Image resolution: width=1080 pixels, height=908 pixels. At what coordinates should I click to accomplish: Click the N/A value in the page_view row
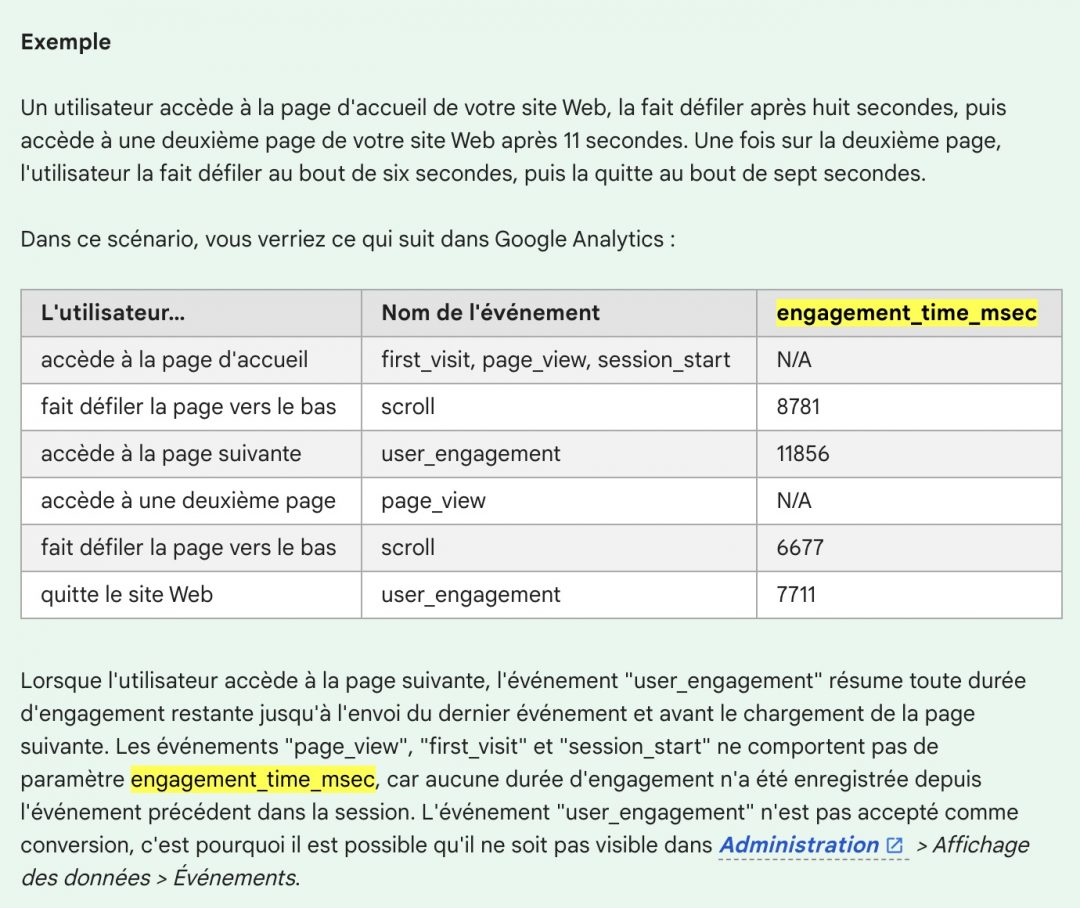pos(794,500)
